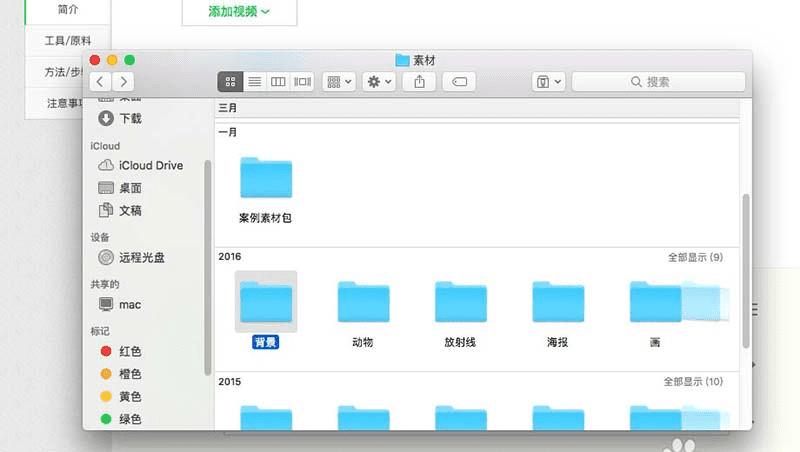Click 全部显示 (10) for 2015
Screen dimensions: 800x452
(x=693, y=382)
